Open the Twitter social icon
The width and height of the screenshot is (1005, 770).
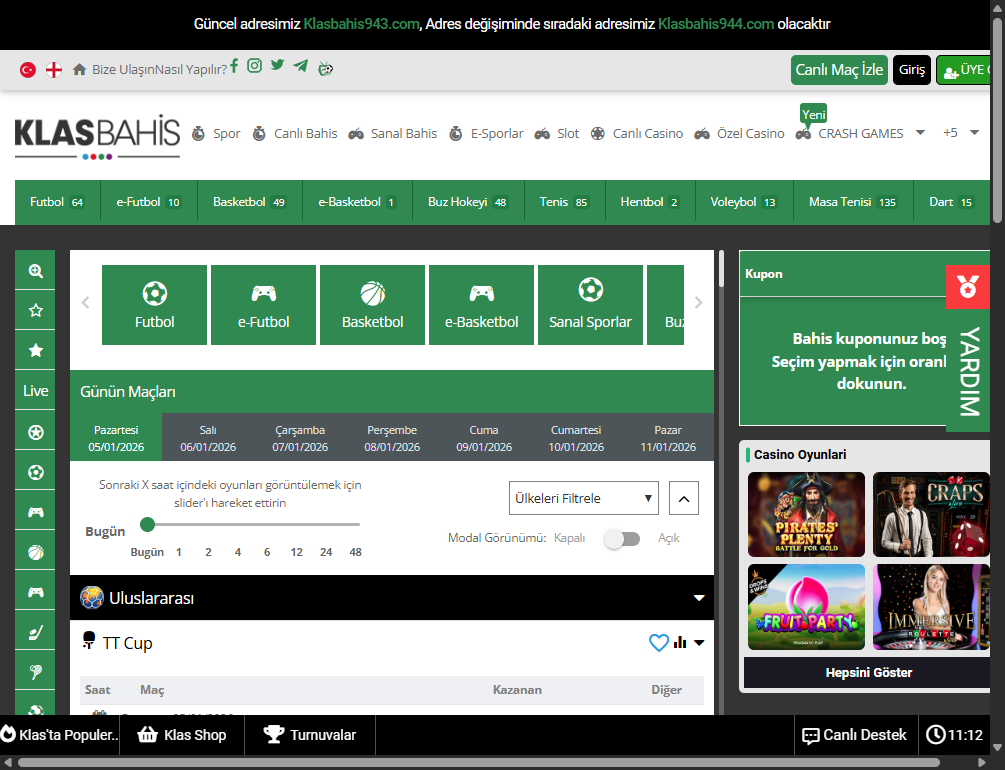point(278,65)
